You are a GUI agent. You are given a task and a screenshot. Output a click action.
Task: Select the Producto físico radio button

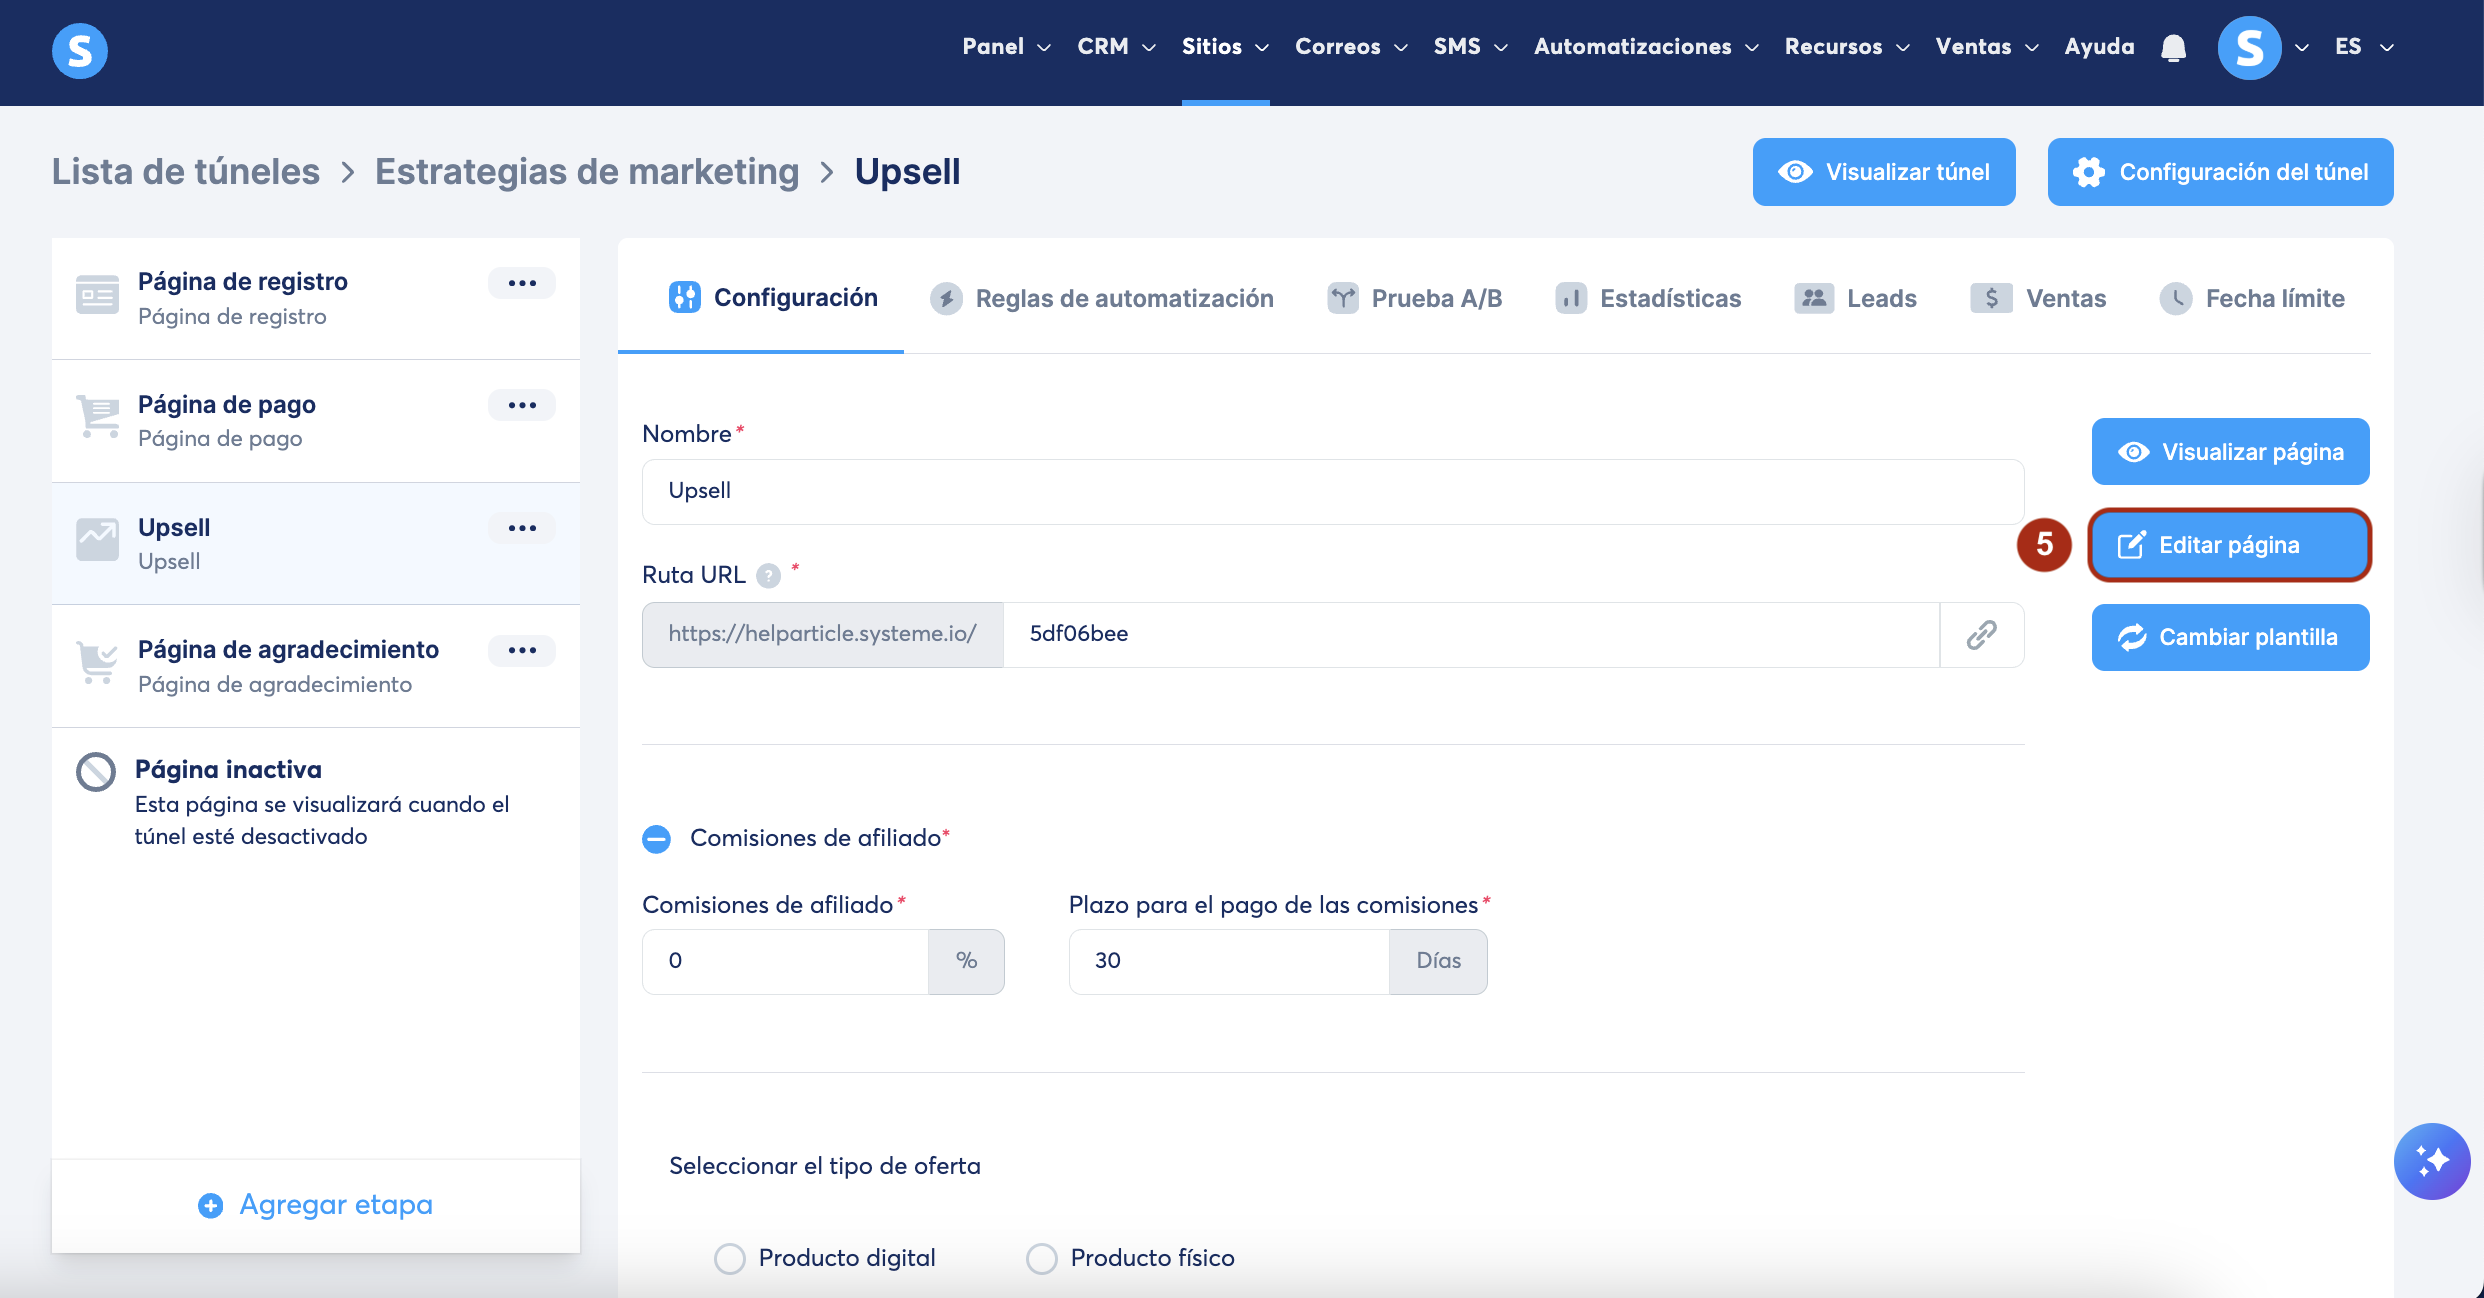1042,1258
